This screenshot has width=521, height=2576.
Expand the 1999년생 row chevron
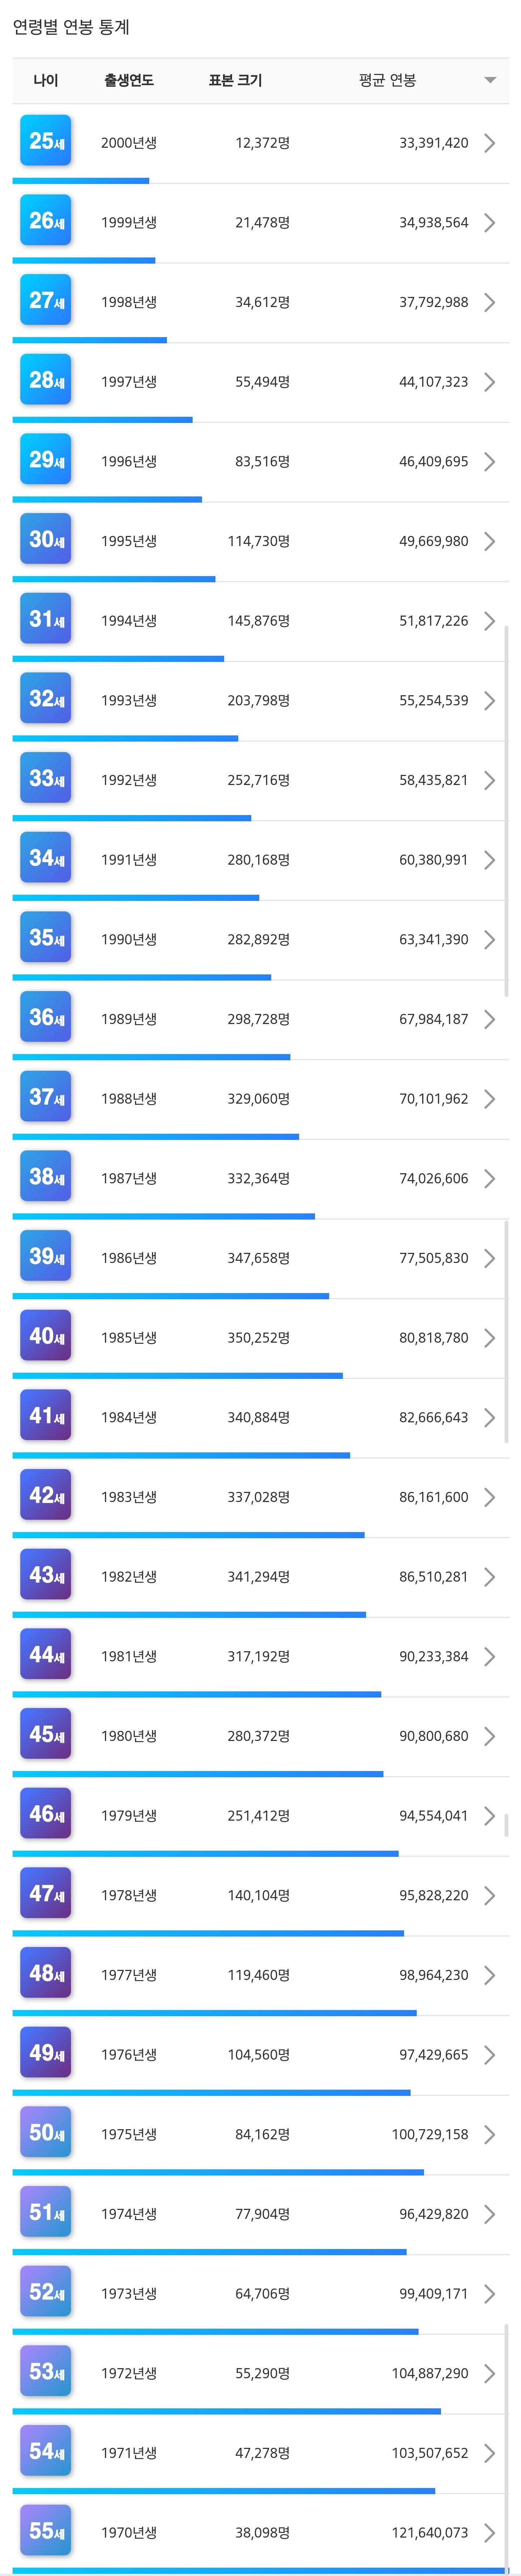489,222
